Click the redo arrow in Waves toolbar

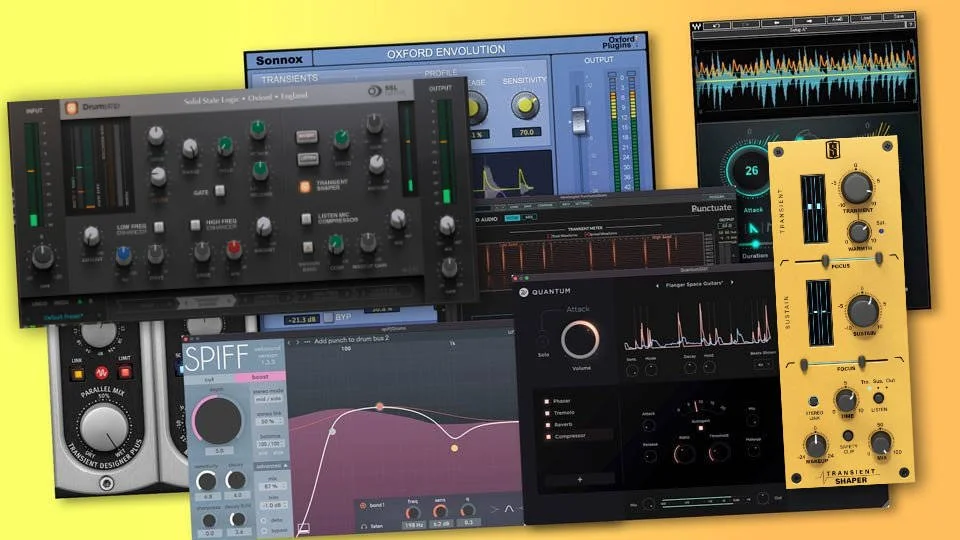pos(744,25)
